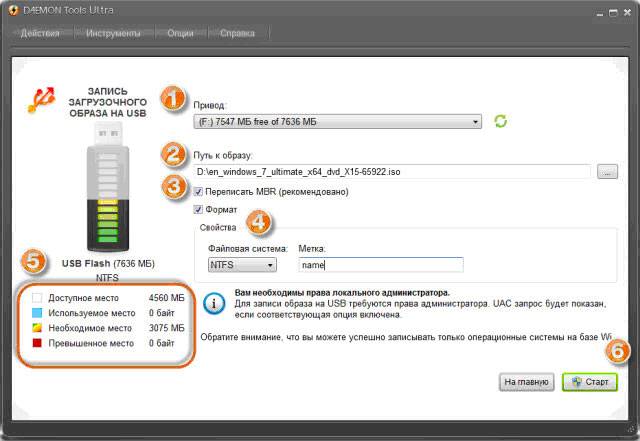Click the orange number 5 step marker

[x=34, y=262]
